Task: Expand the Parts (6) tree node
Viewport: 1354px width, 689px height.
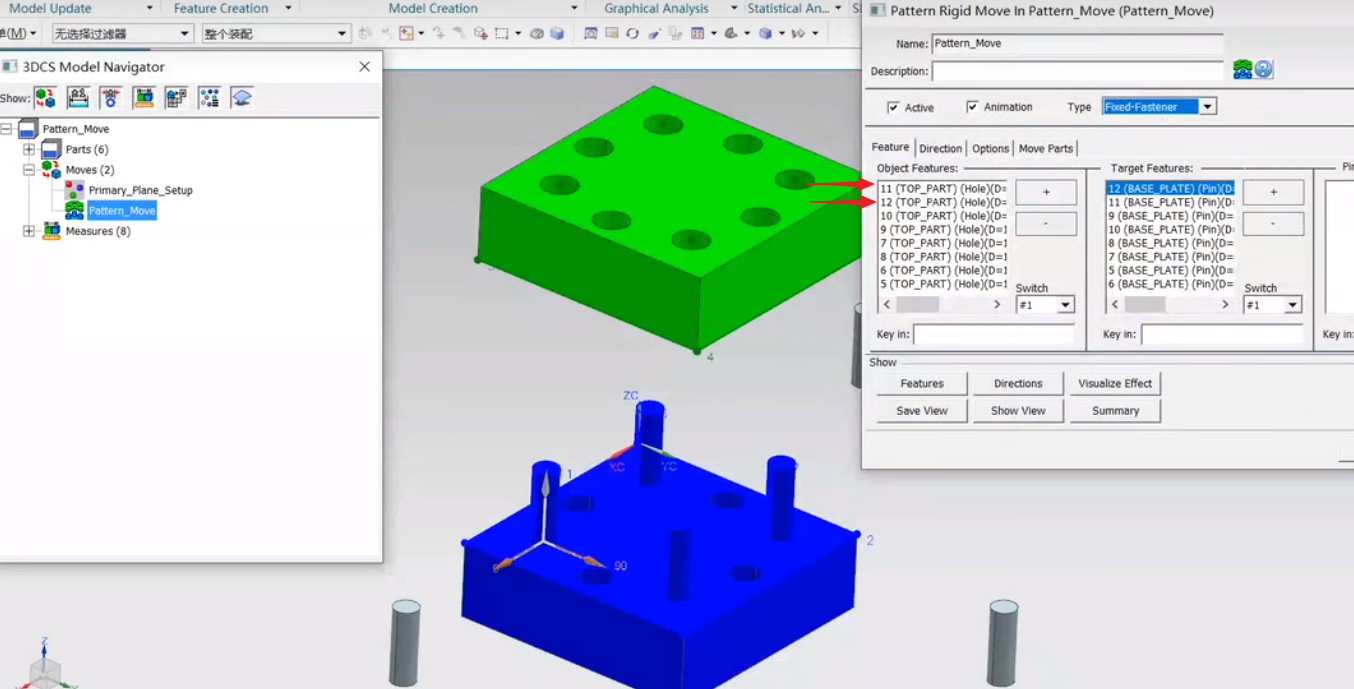Action: click(29, 149)
